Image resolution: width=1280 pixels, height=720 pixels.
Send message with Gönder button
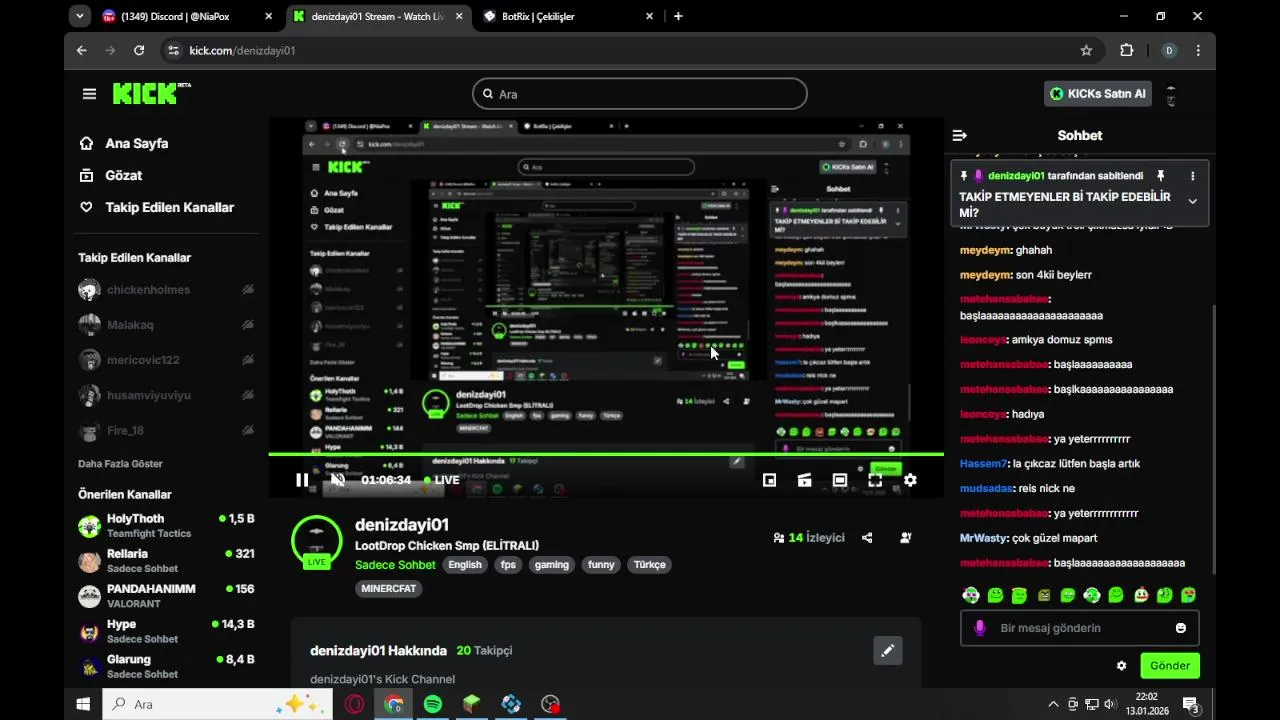1170,666
